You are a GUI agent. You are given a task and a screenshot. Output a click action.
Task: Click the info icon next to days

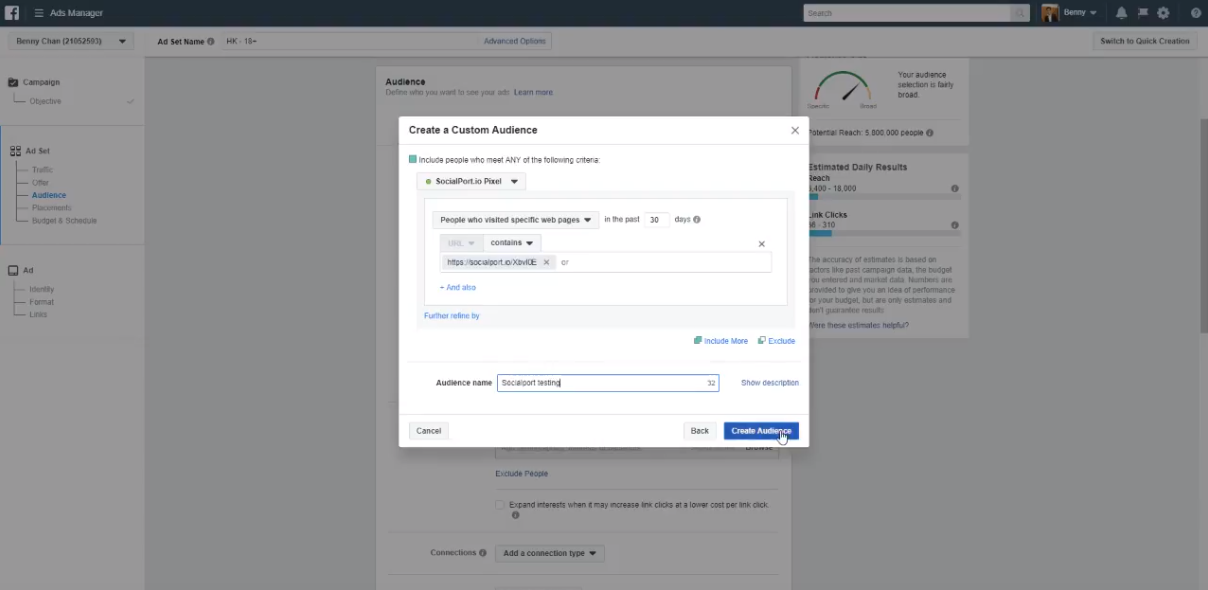click(x=697, y=219)
